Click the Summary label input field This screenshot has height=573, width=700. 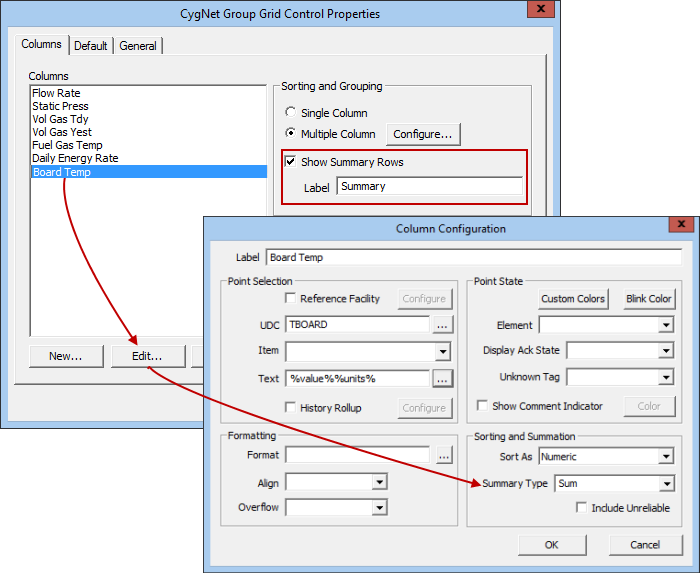429,186
